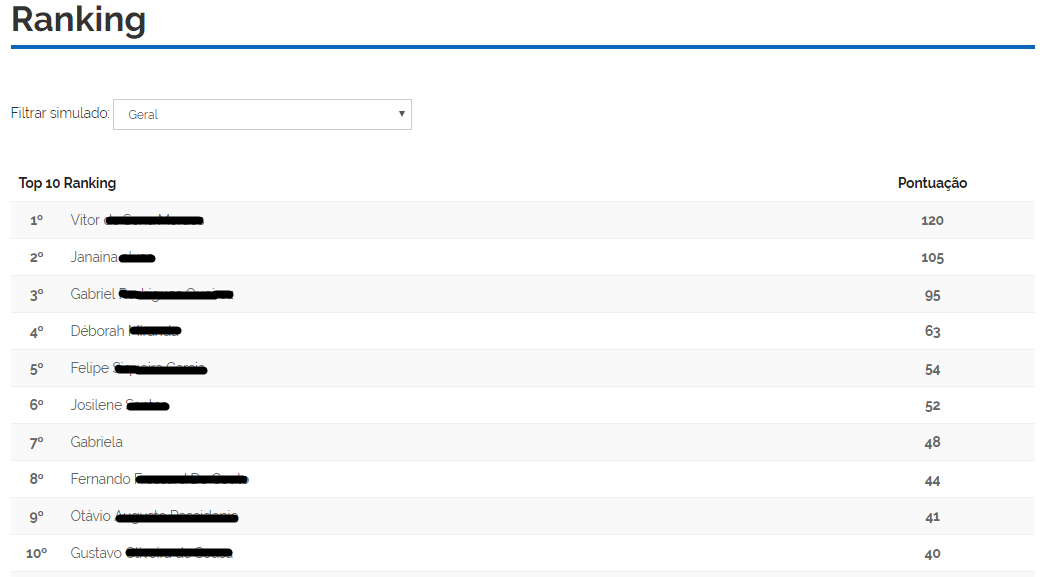1052x577 pixels.
Task: Select Otávio in the ninth row
Action: tap(91, 516)
